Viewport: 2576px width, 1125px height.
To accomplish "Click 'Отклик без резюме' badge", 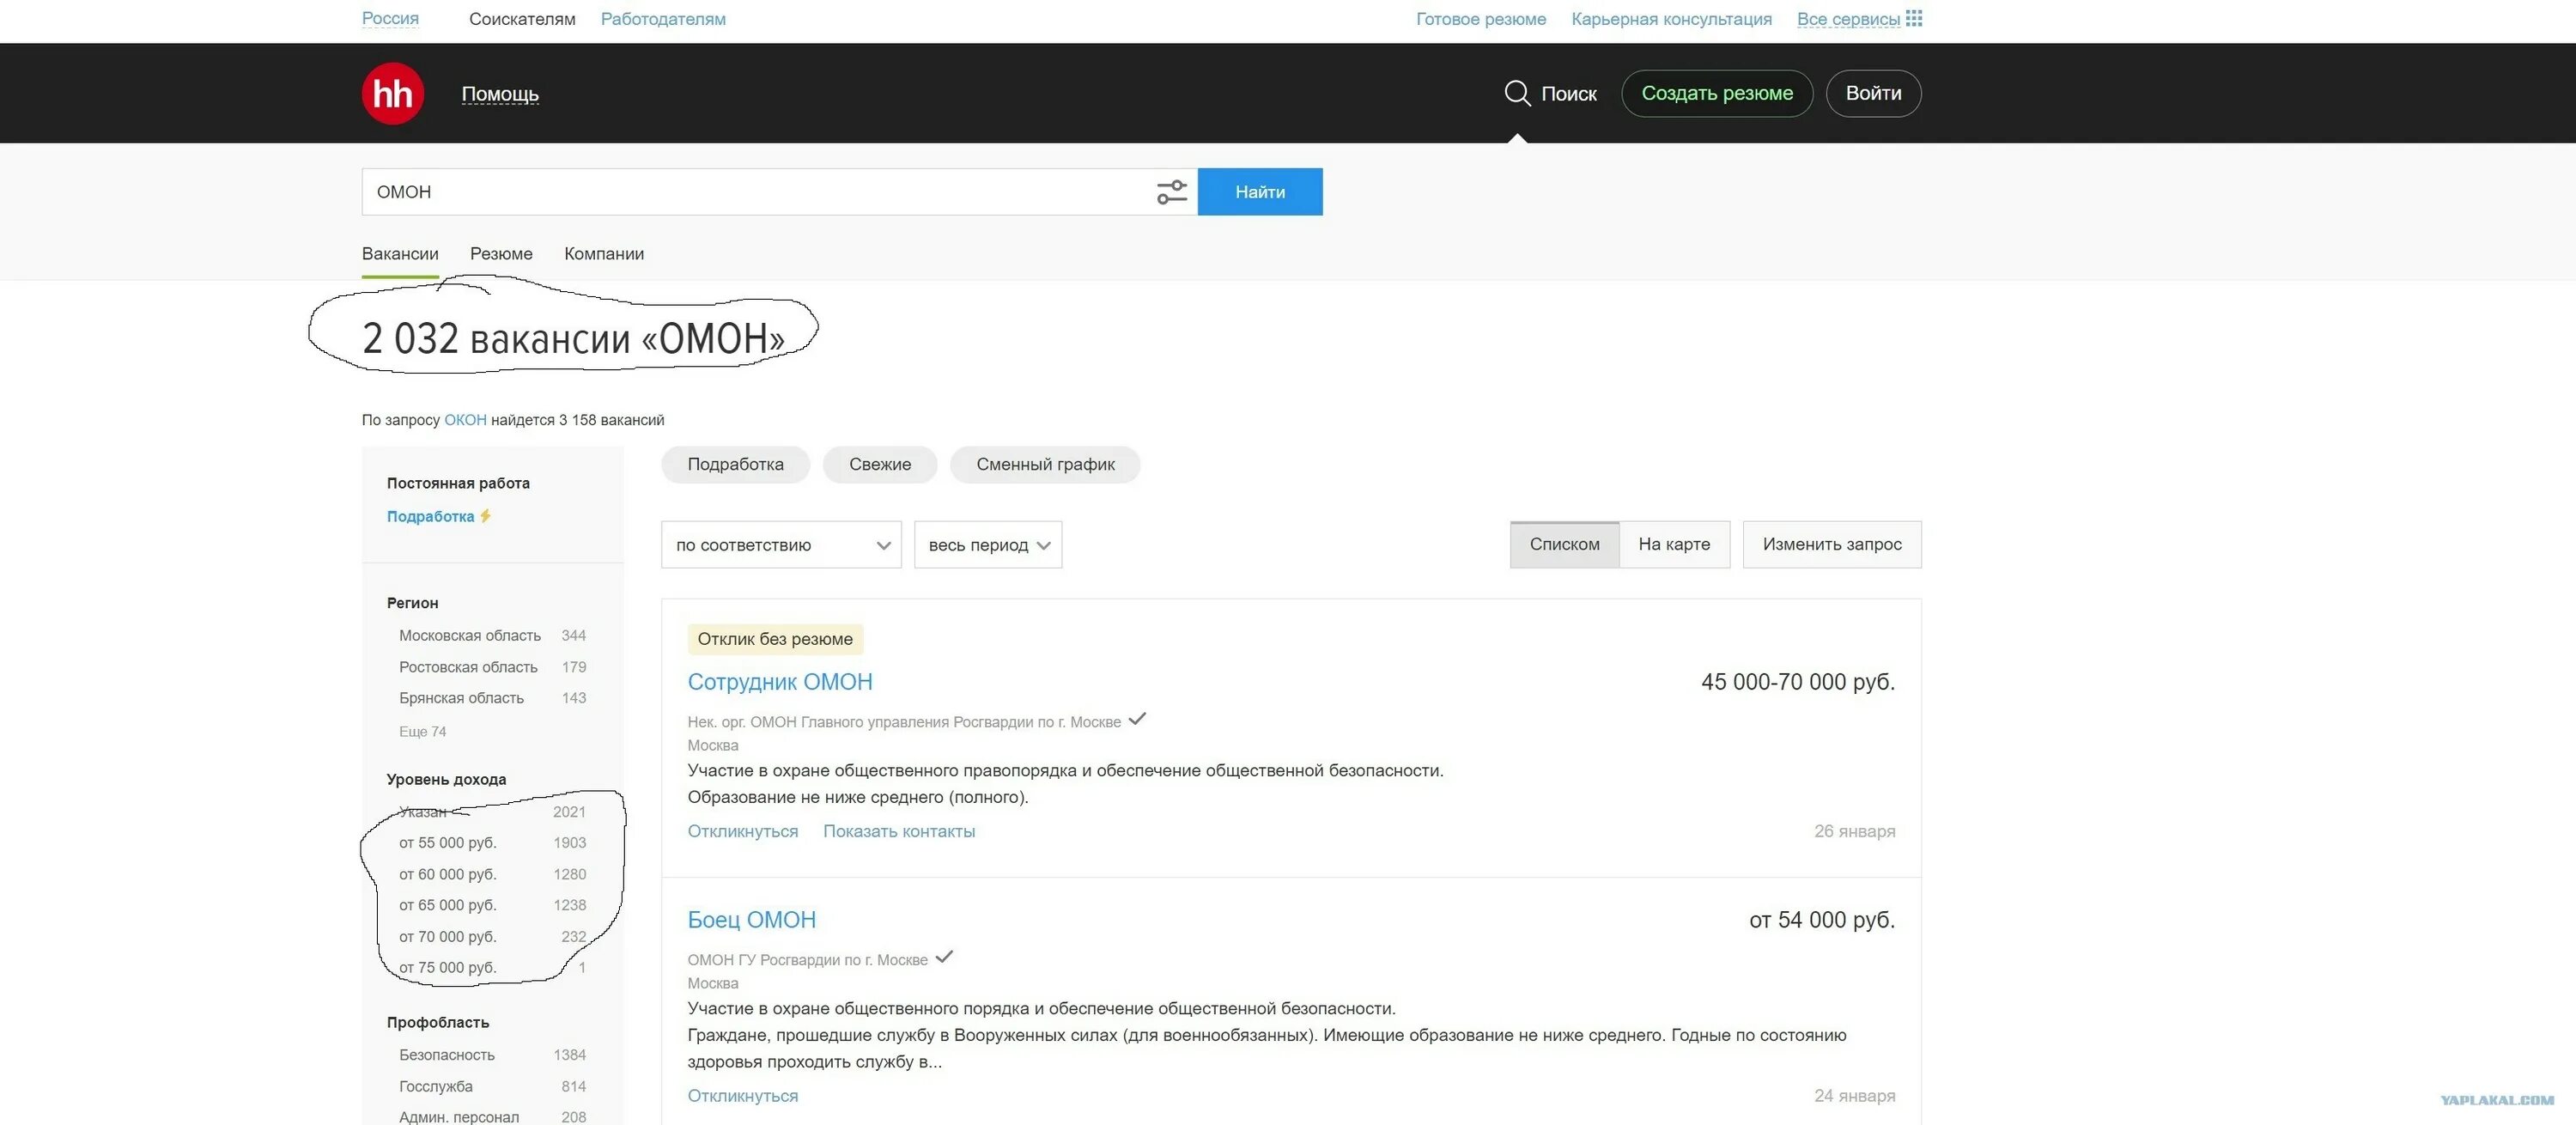I will pyautogui.click(x=775, y=639).
